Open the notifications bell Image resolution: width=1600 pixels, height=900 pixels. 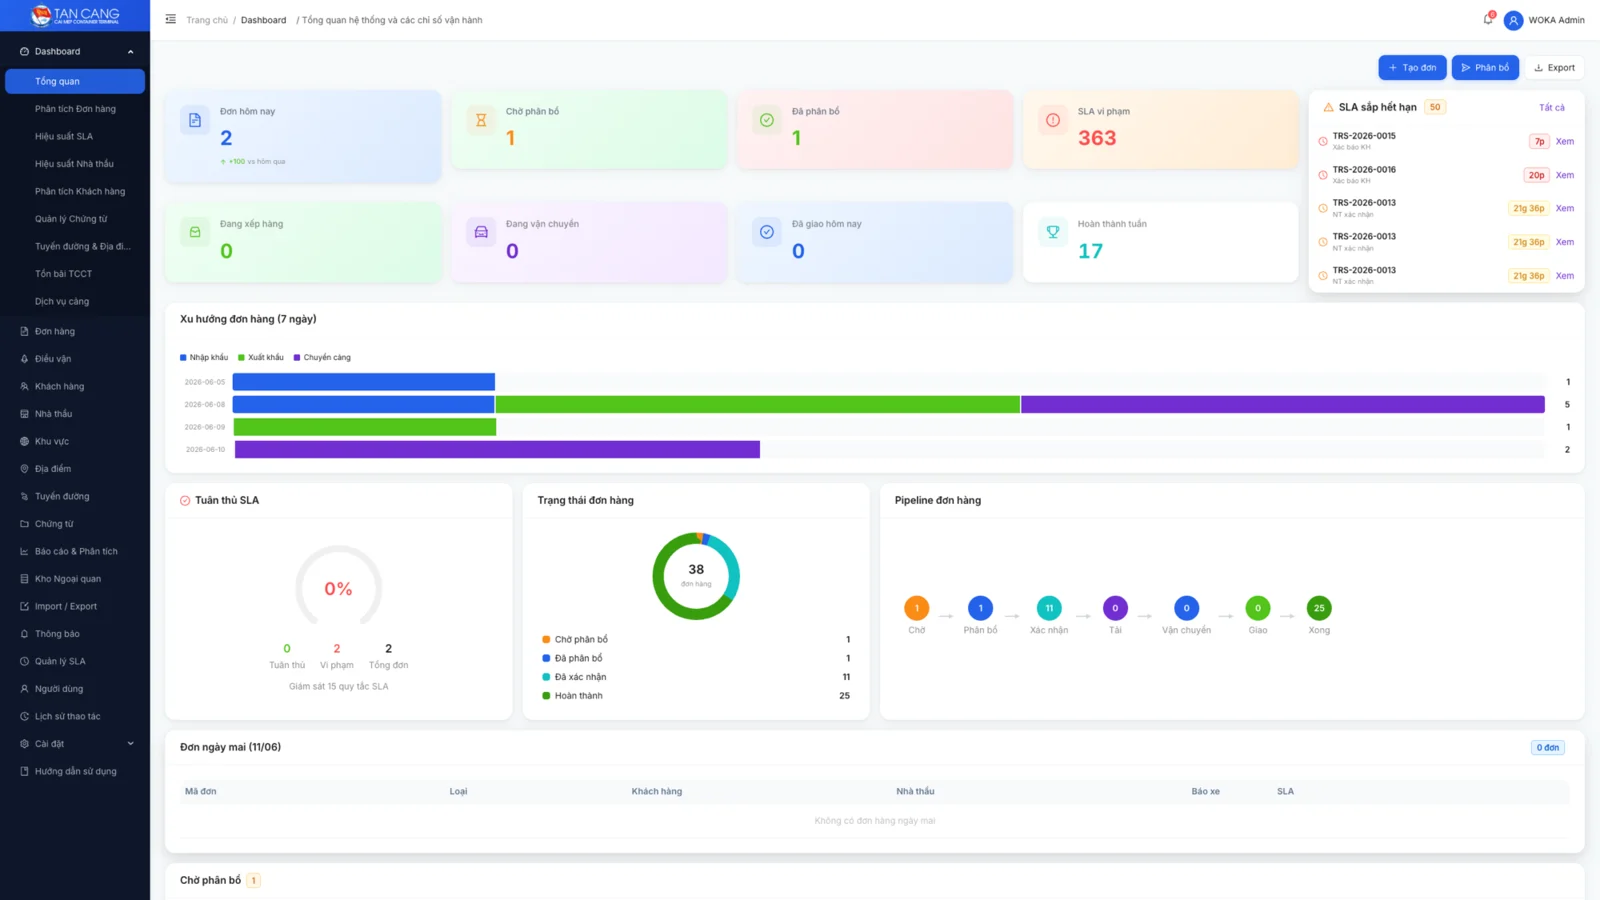click(x=1488, y=19)
